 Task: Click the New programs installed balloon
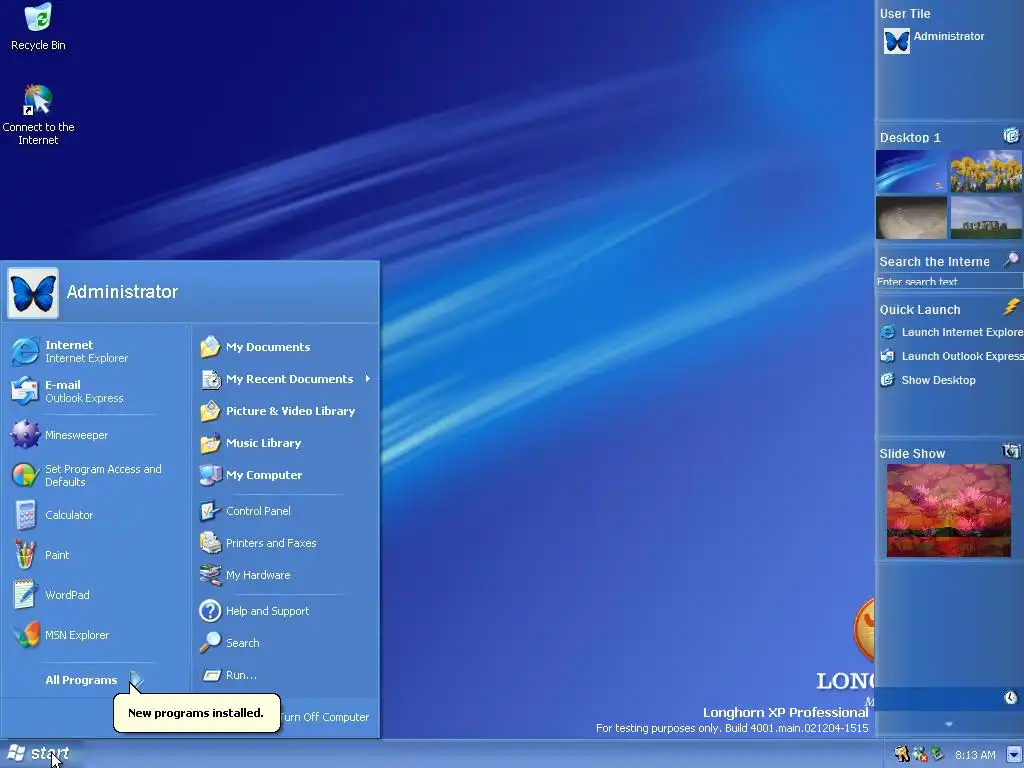[x=197, y=712]
